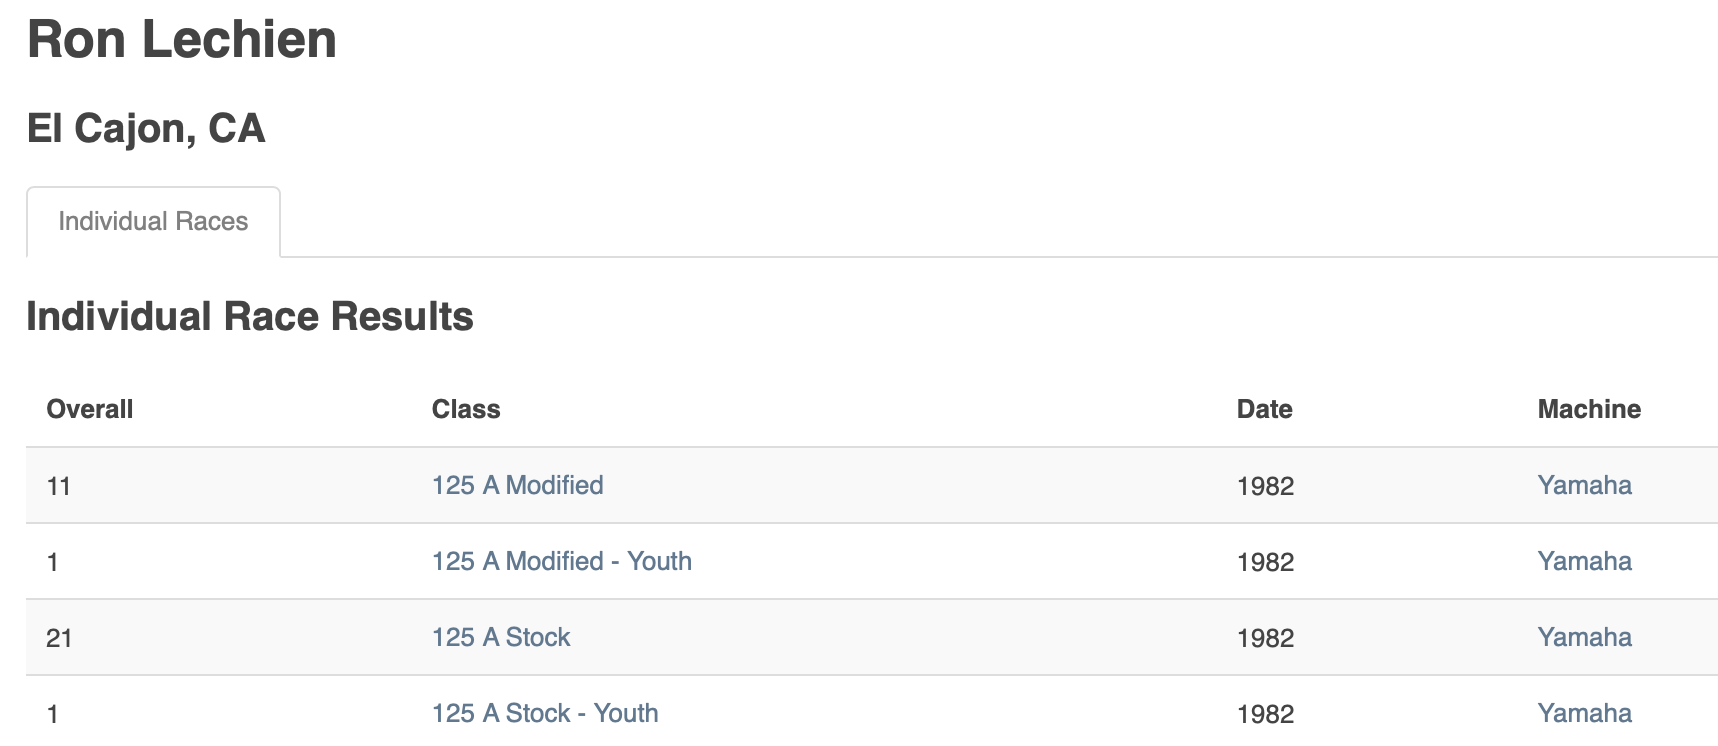Select the Date column header
Screen dimensions: 1718x746
click(1264, 409)
